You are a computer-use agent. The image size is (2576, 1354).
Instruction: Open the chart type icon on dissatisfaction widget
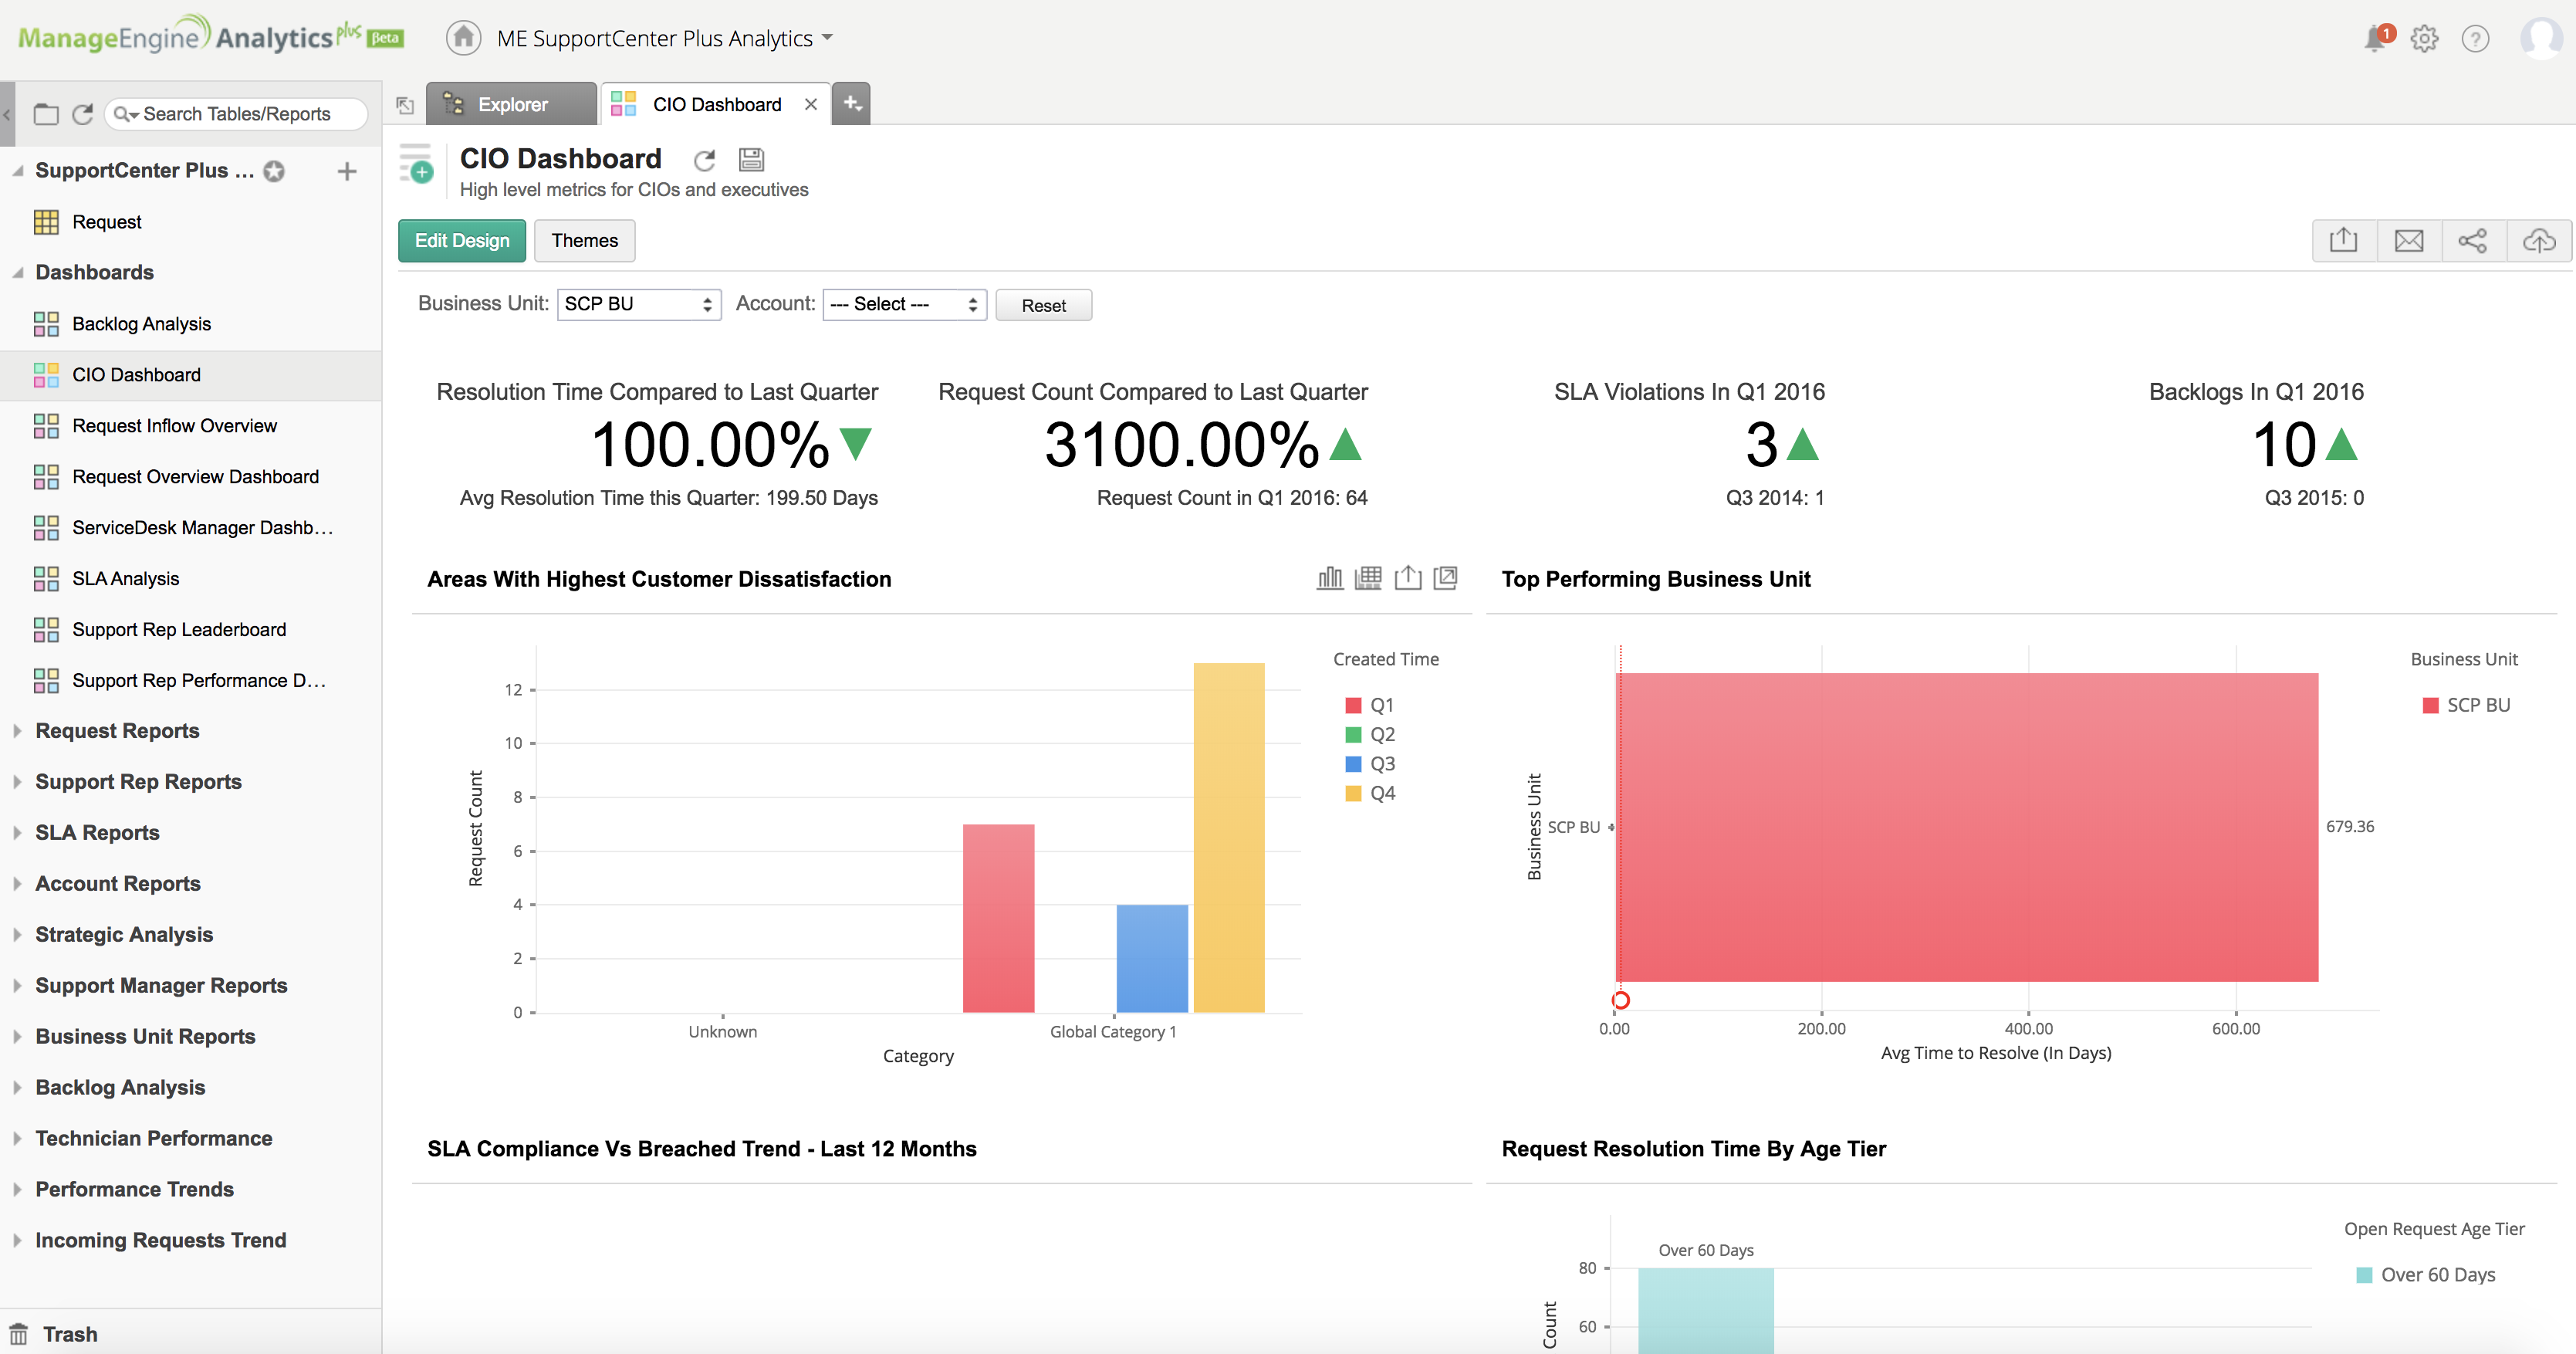coord(1329,578)
